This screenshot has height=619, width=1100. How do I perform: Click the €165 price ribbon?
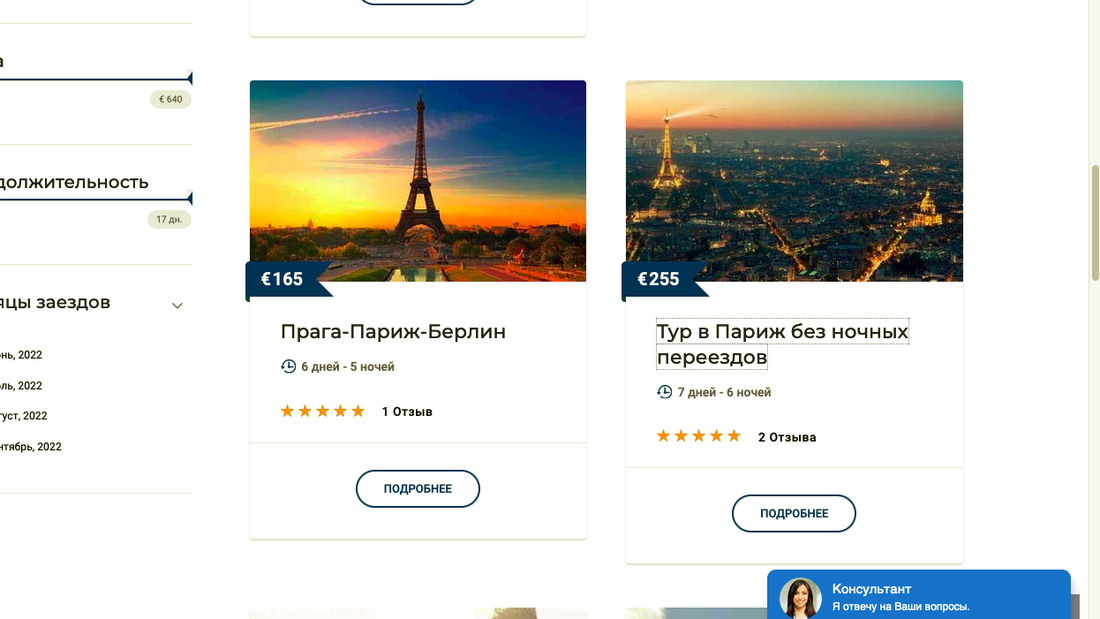click(283, 279)
